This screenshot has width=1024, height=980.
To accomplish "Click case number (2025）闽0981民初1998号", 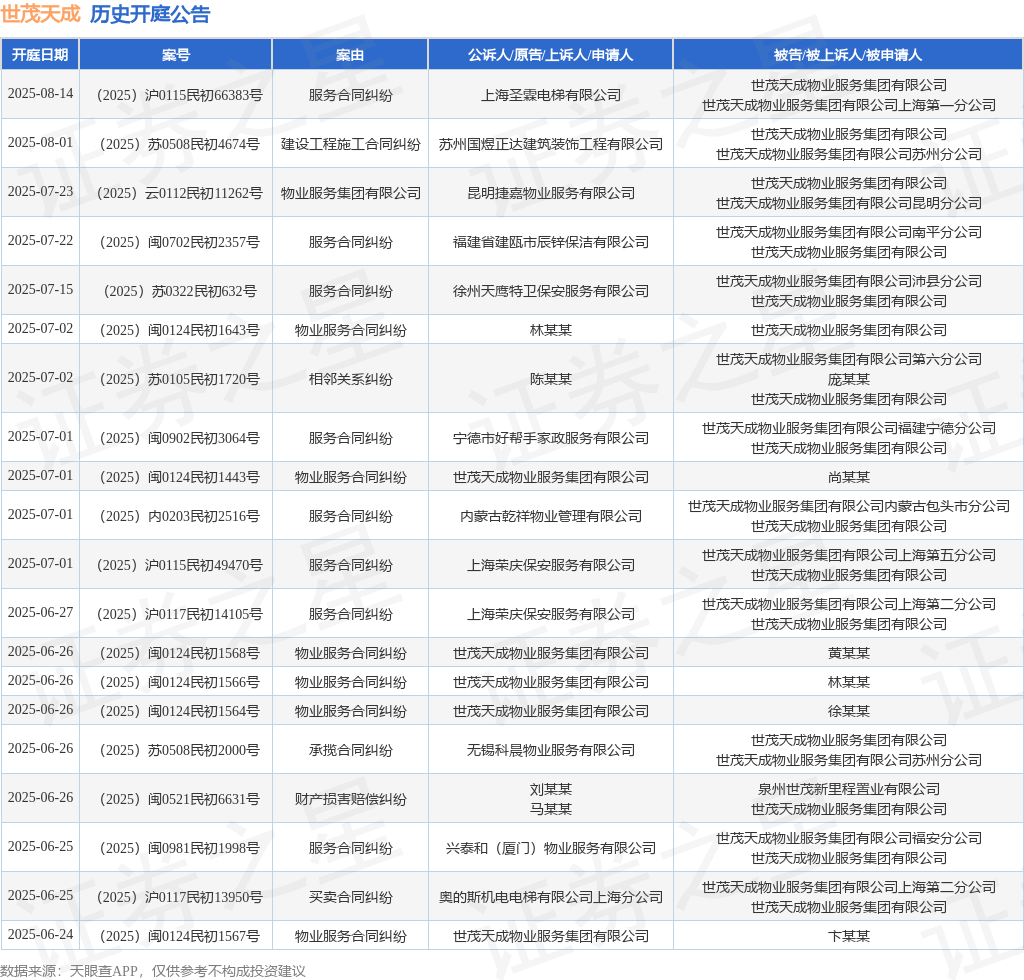I will (x=180, y=848).
